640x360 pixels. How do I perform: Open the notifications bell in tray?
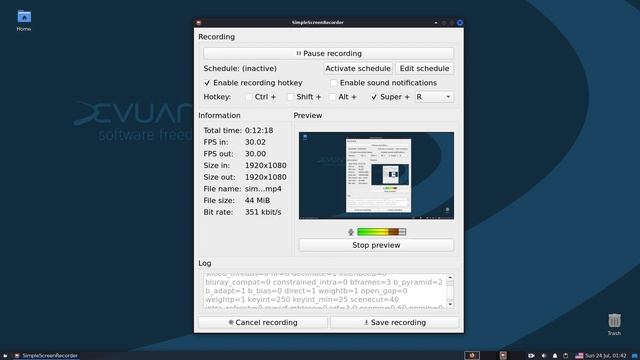555,356
